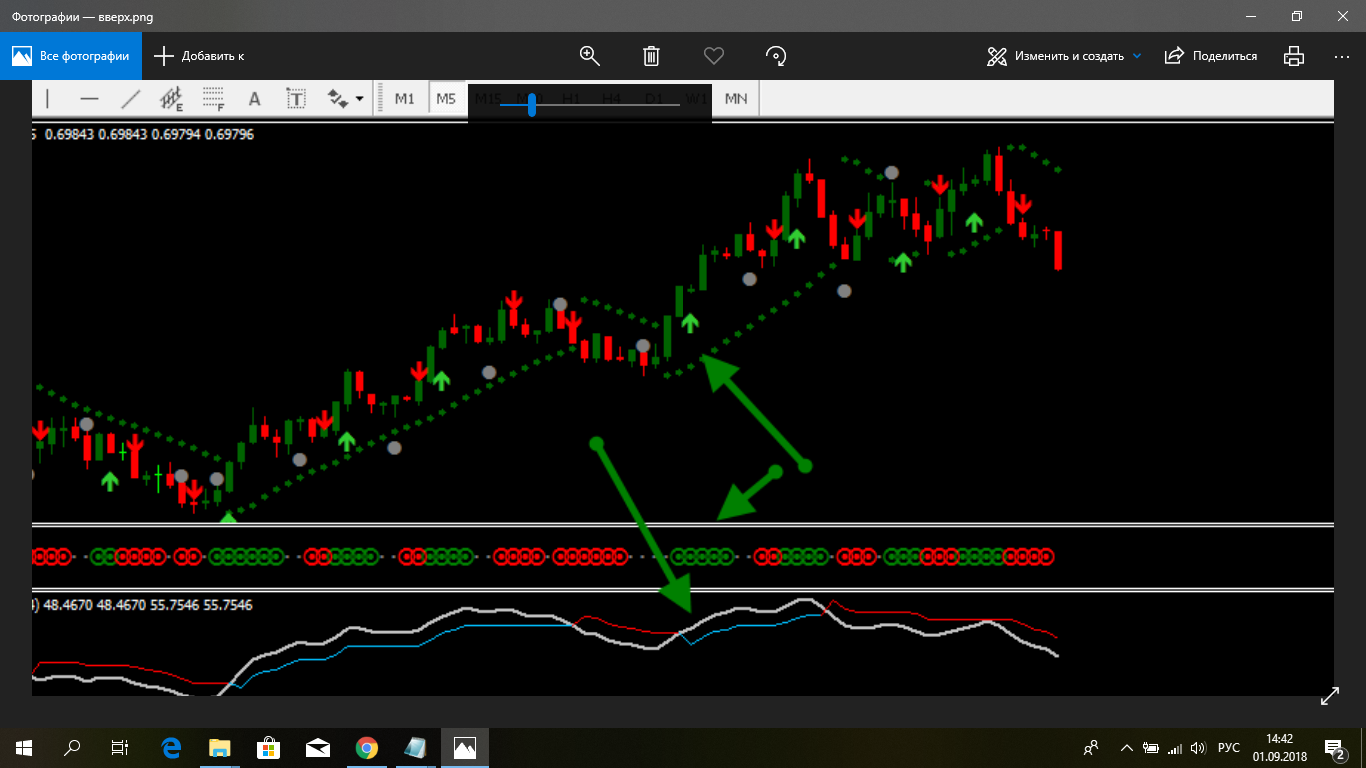The image size is (1366, 768).
Task: Delete the photo with the trash icon
Action: click(x=651, y=56)
